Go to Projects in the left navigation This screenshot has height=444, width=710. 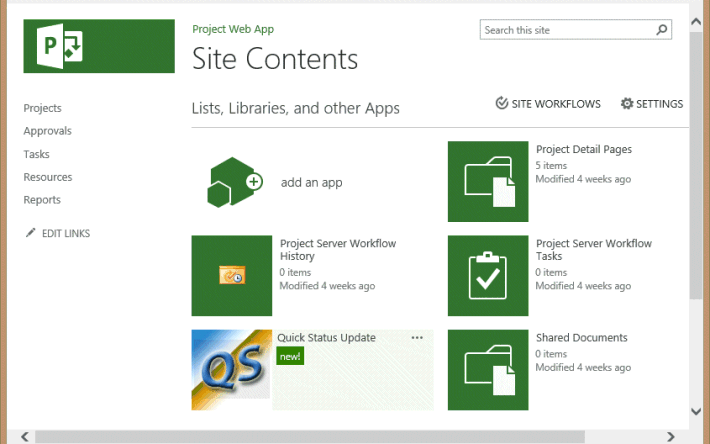click(x=43, y=108)
